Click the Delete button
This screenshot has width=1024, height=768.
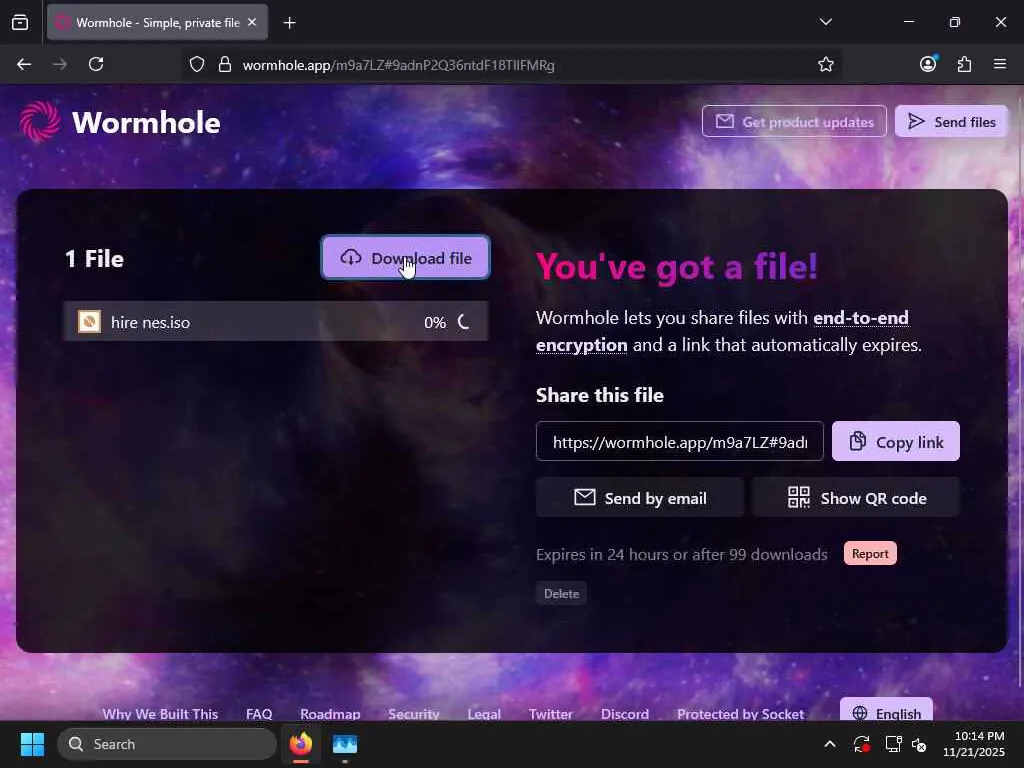point(561,593)
